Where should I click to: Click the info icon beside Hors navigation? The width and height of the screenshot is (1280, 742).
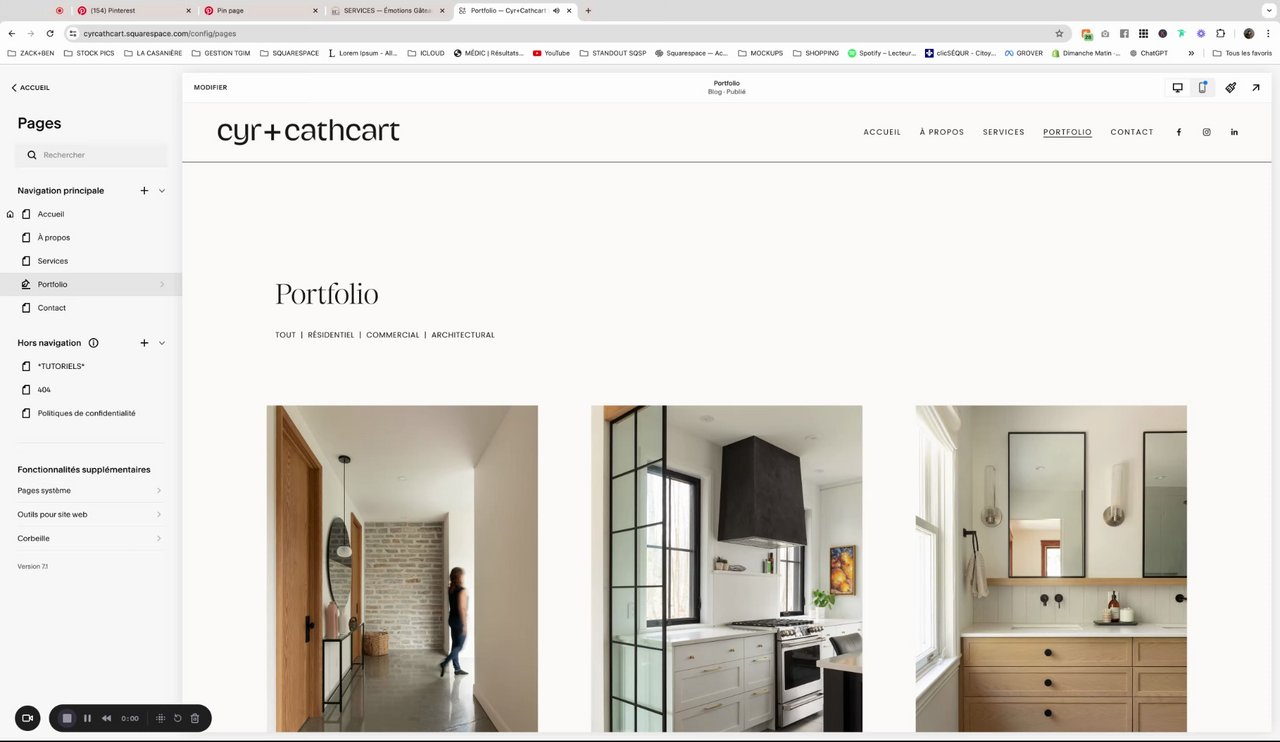(93, 343)
